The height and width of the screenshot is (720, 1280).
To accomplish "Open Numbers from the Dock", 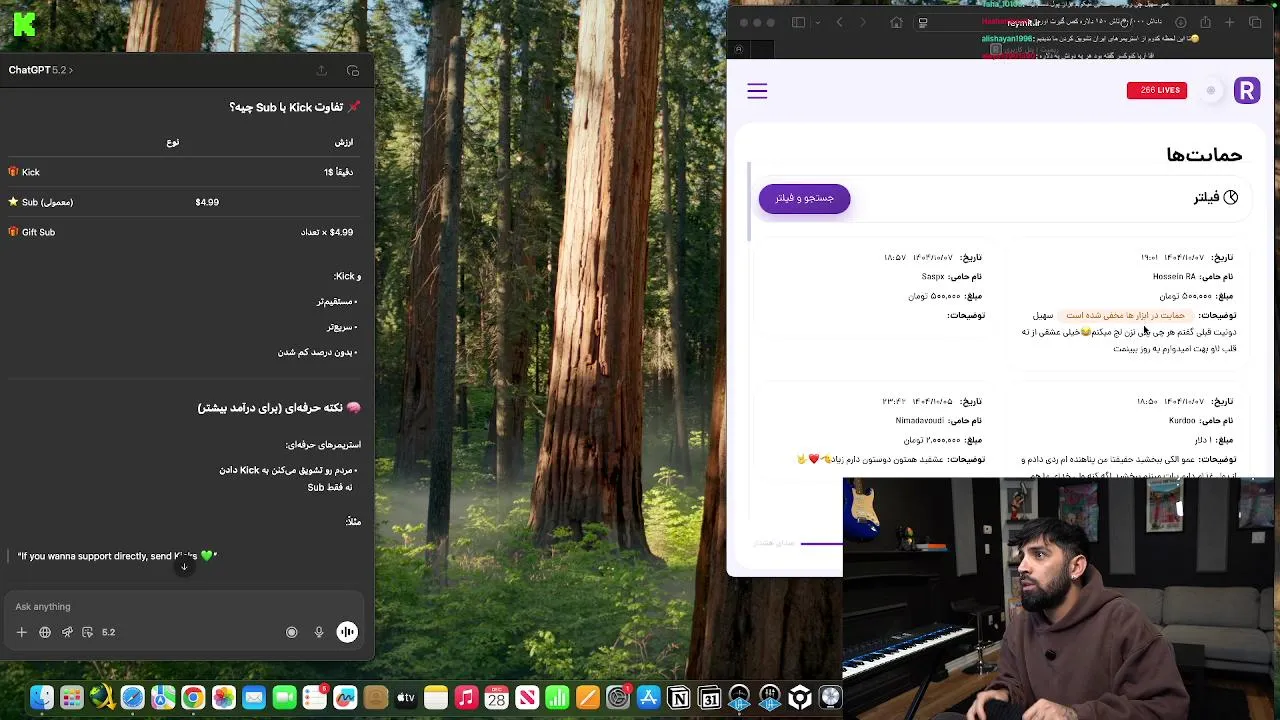I will tap(557, 697).
